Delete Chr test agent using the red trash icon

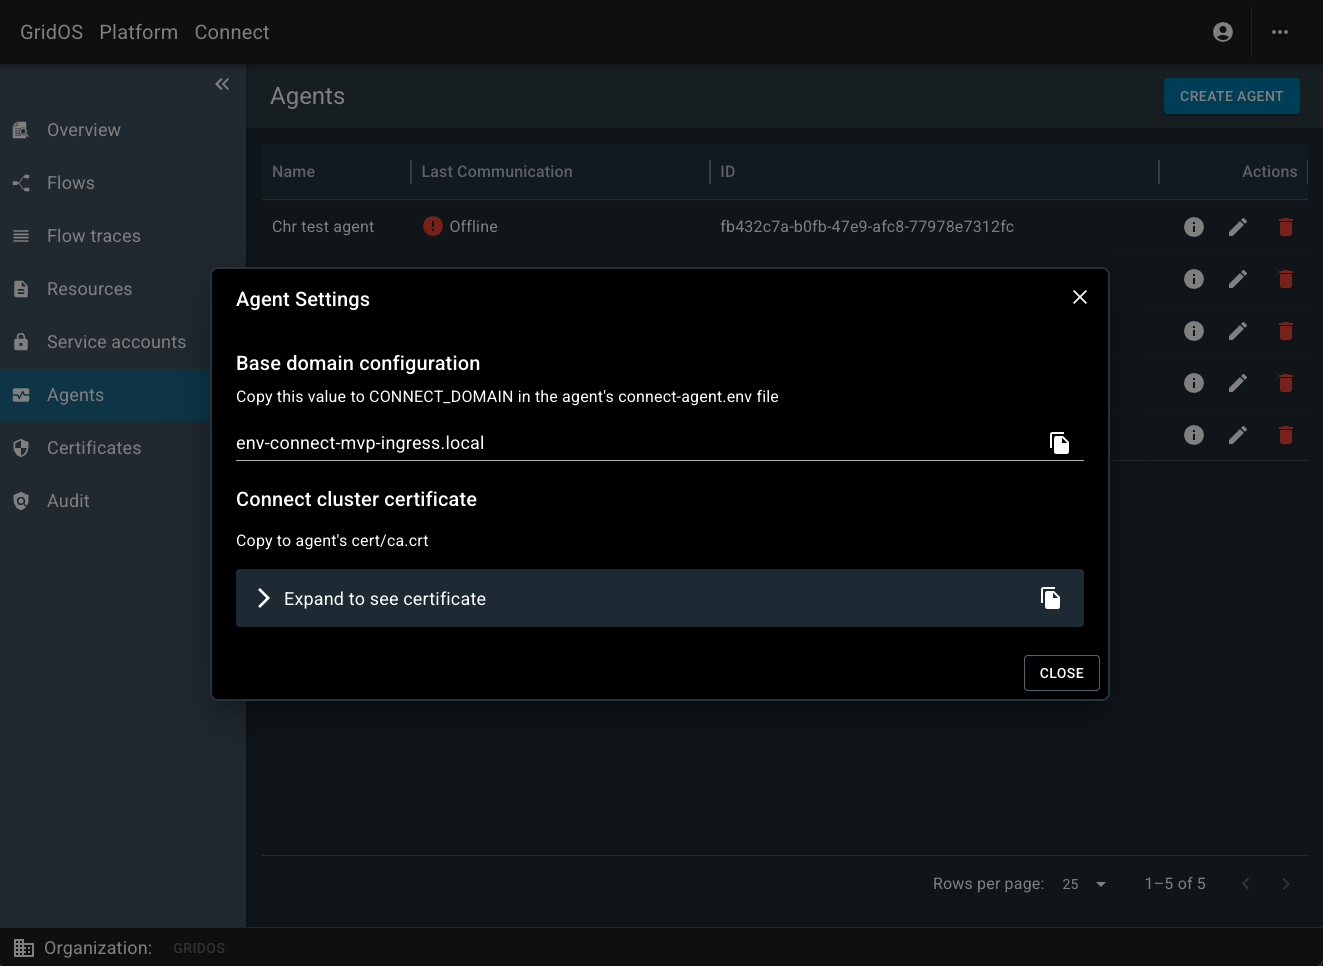coord(1285,227)
